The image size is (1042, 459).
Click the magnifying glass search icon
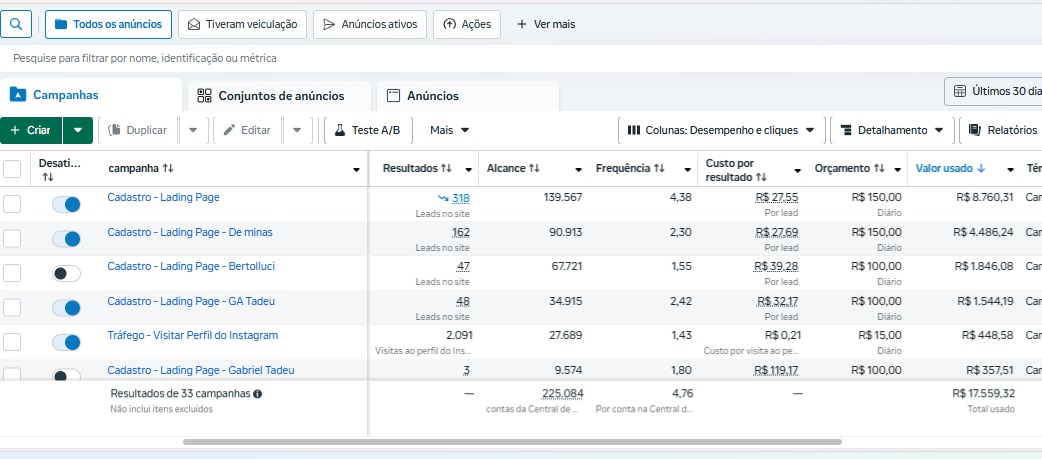16,24
